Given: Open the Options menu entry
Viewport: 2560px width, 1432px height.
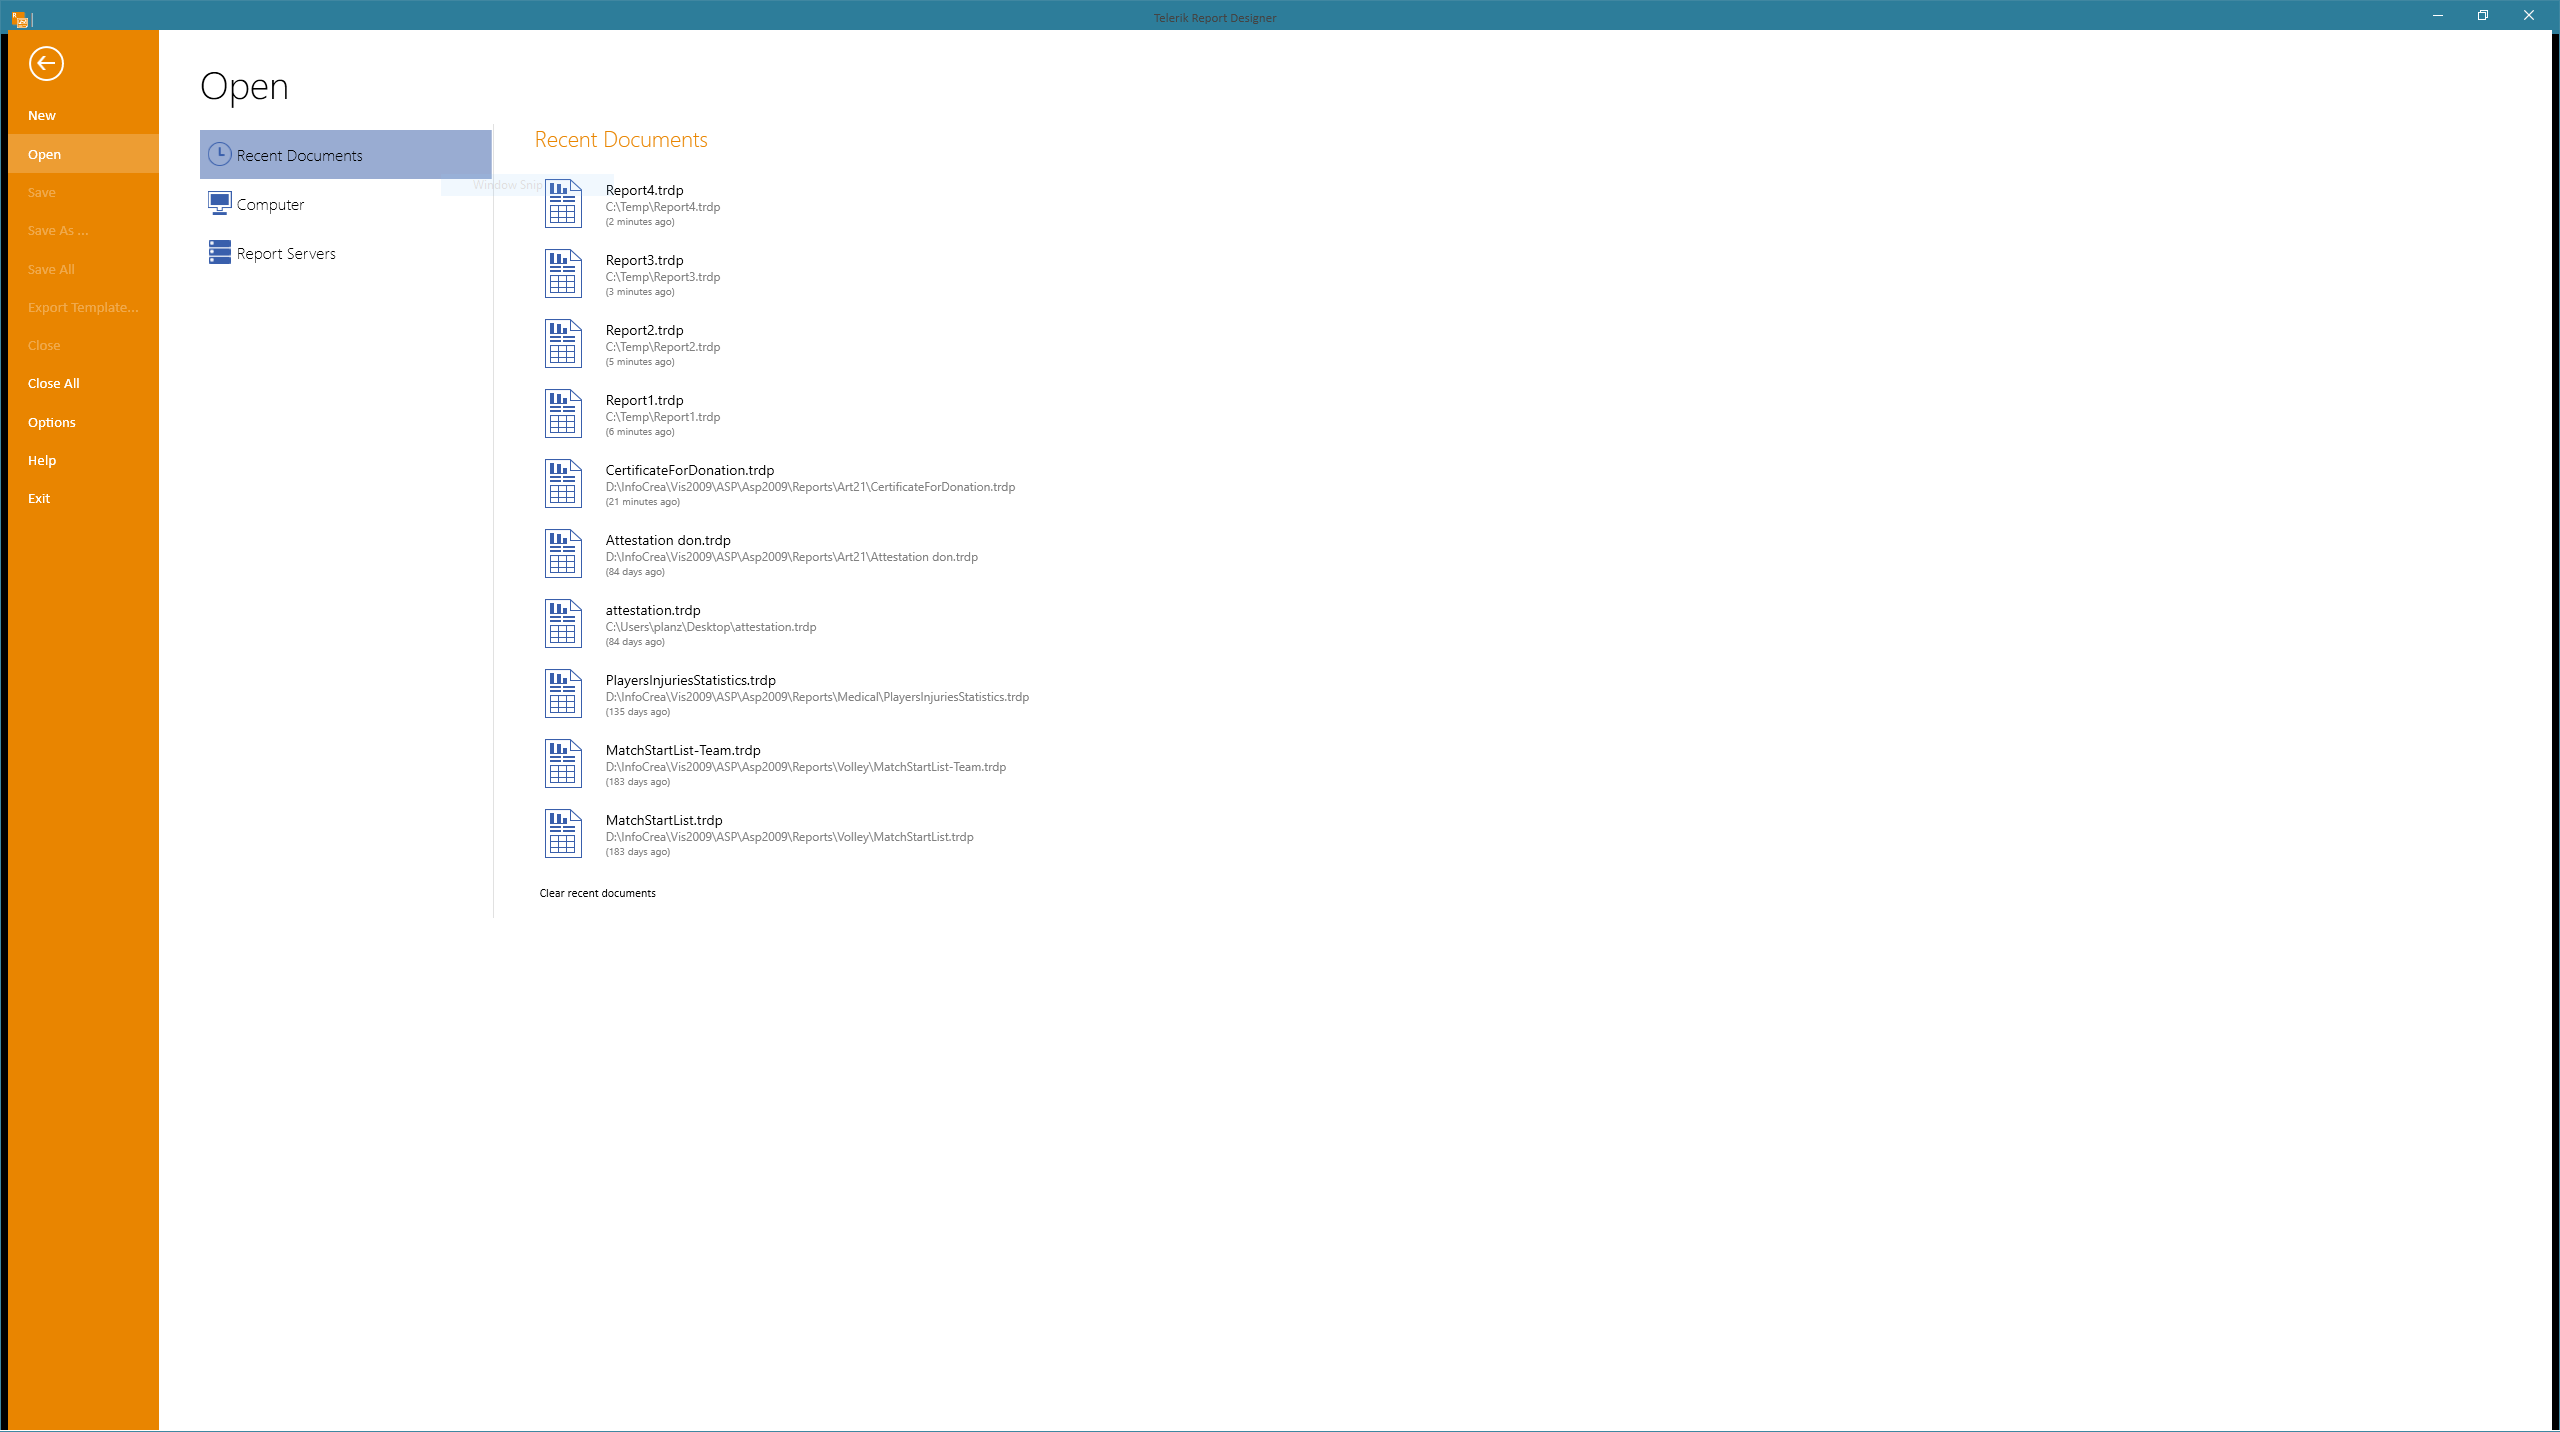Looking at the screenshot, I should 52,422.
